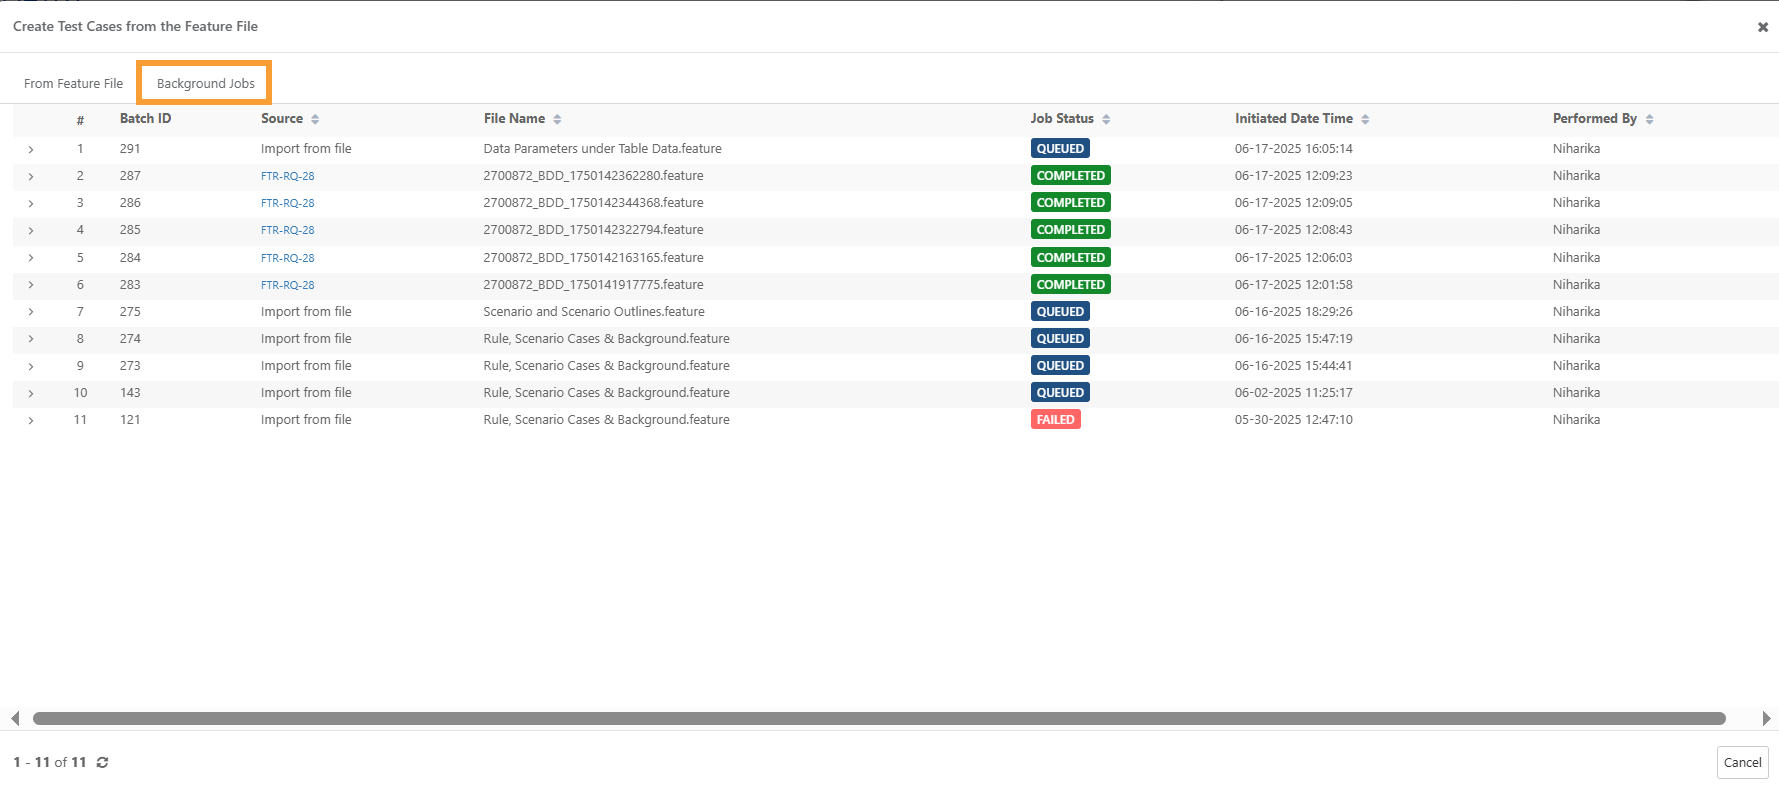Image resolution: width=1779 pixels, height=790 pixels.
Task: Select file name Data Parameters under Table Data.feature
Action: coord(602,149)
